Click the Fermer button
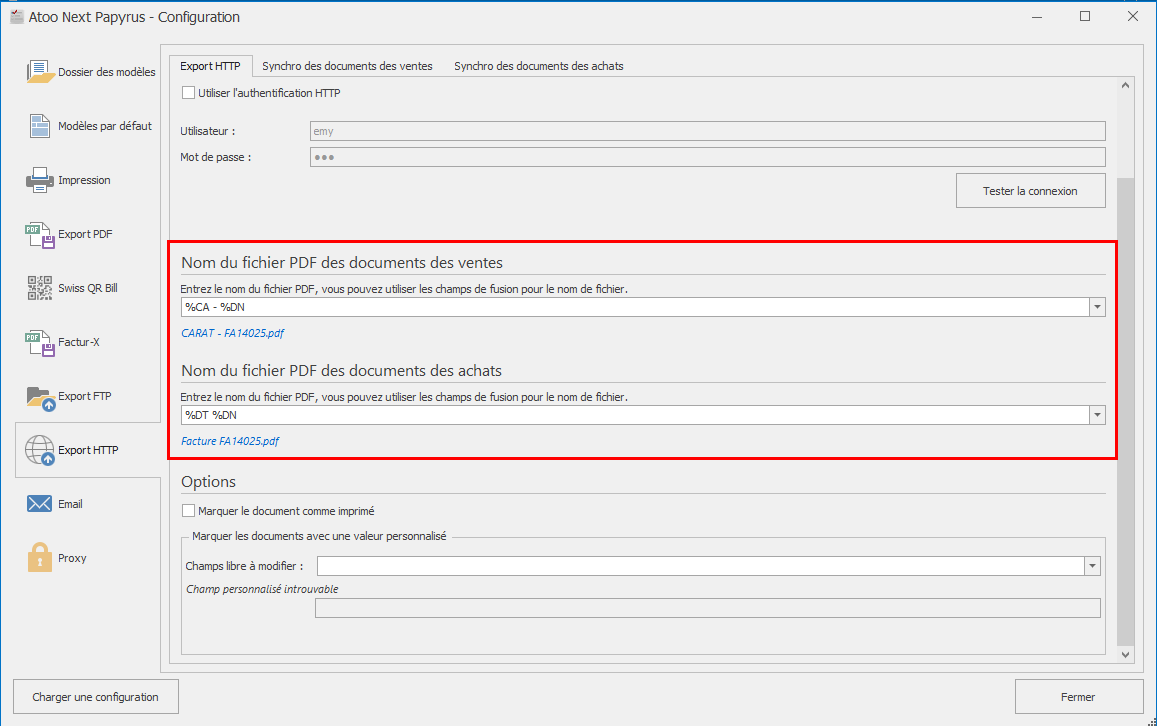The image size is (1157, 726). pyautogui.click(x=1078, y=697)
